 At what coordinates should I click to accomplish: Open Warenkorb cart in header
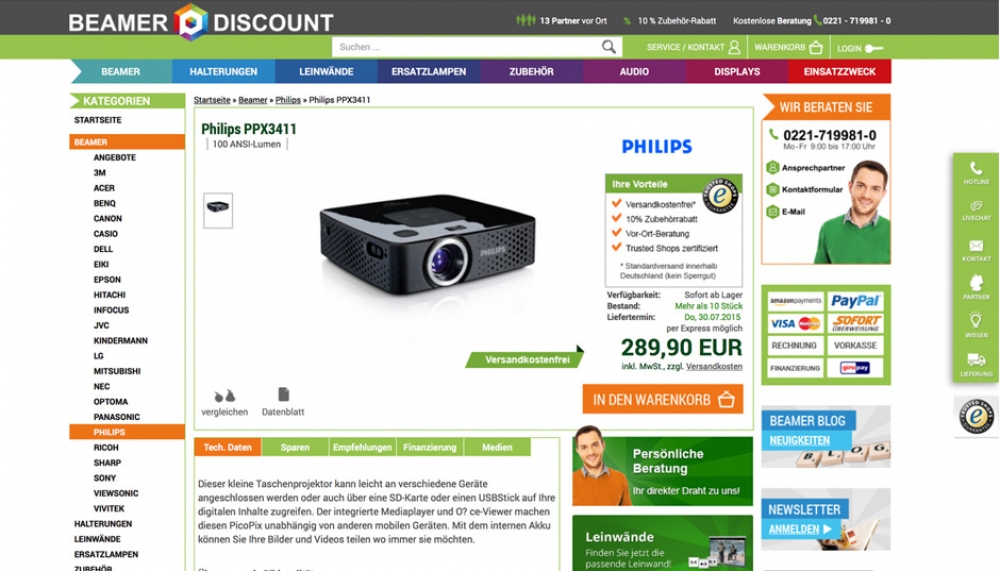(788, 47)
